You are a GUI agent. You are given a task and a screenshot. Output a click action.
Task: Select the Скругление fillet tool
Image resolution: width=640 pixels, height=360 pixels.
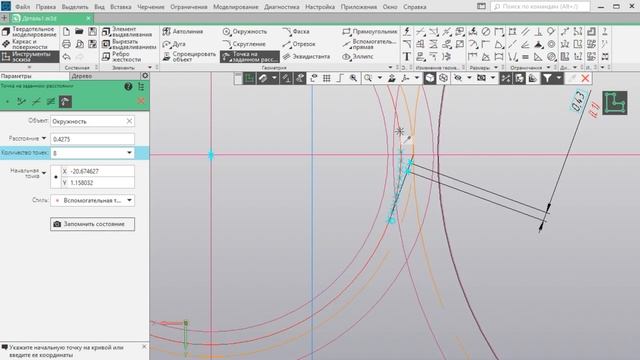pyautogui.click(x=244, y=44)
